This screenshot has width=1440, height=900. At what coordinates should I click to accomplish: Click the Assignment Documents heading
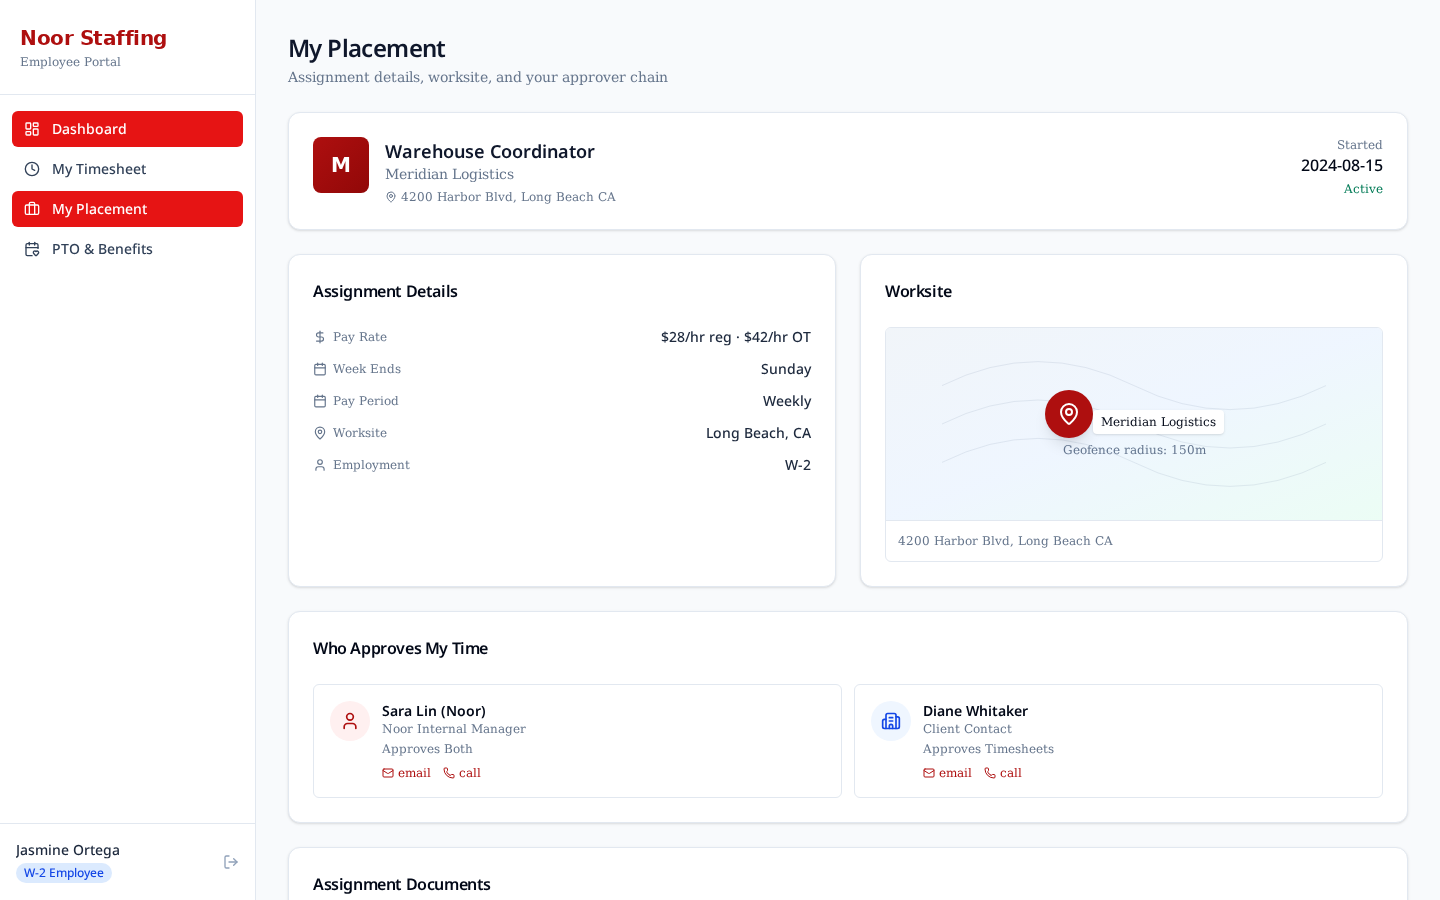pyautogui.click(x=402, y=884)
